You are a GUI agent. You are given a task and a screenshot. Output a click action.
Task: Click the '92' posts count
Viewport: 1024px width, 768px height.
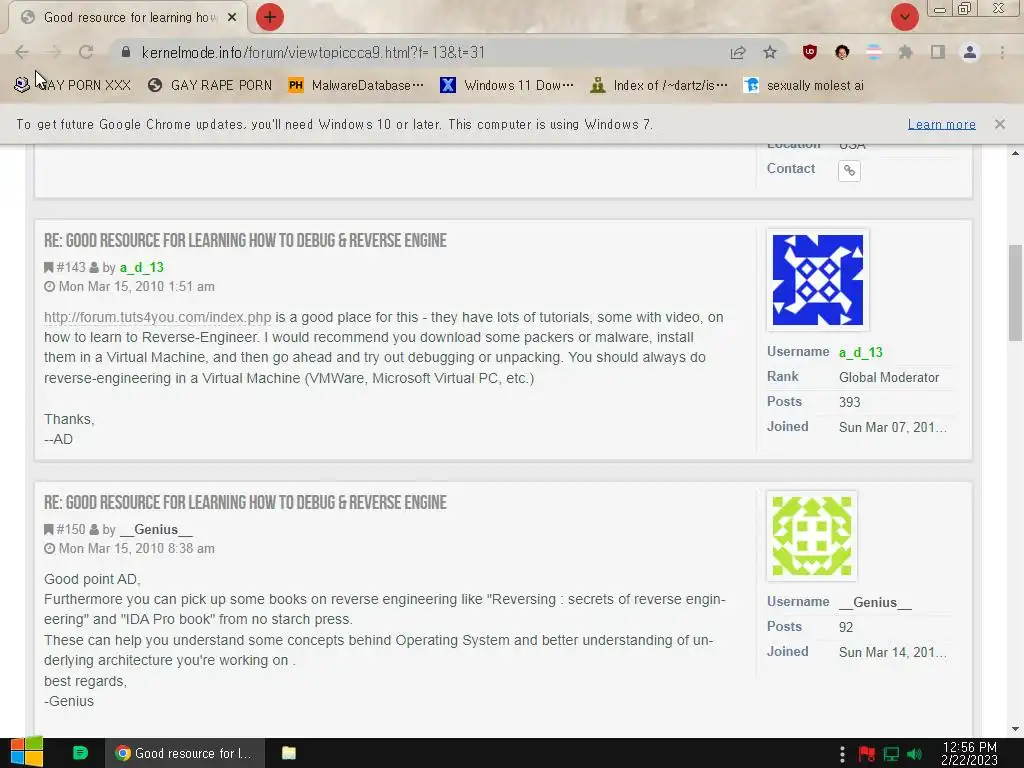[846, 628]
